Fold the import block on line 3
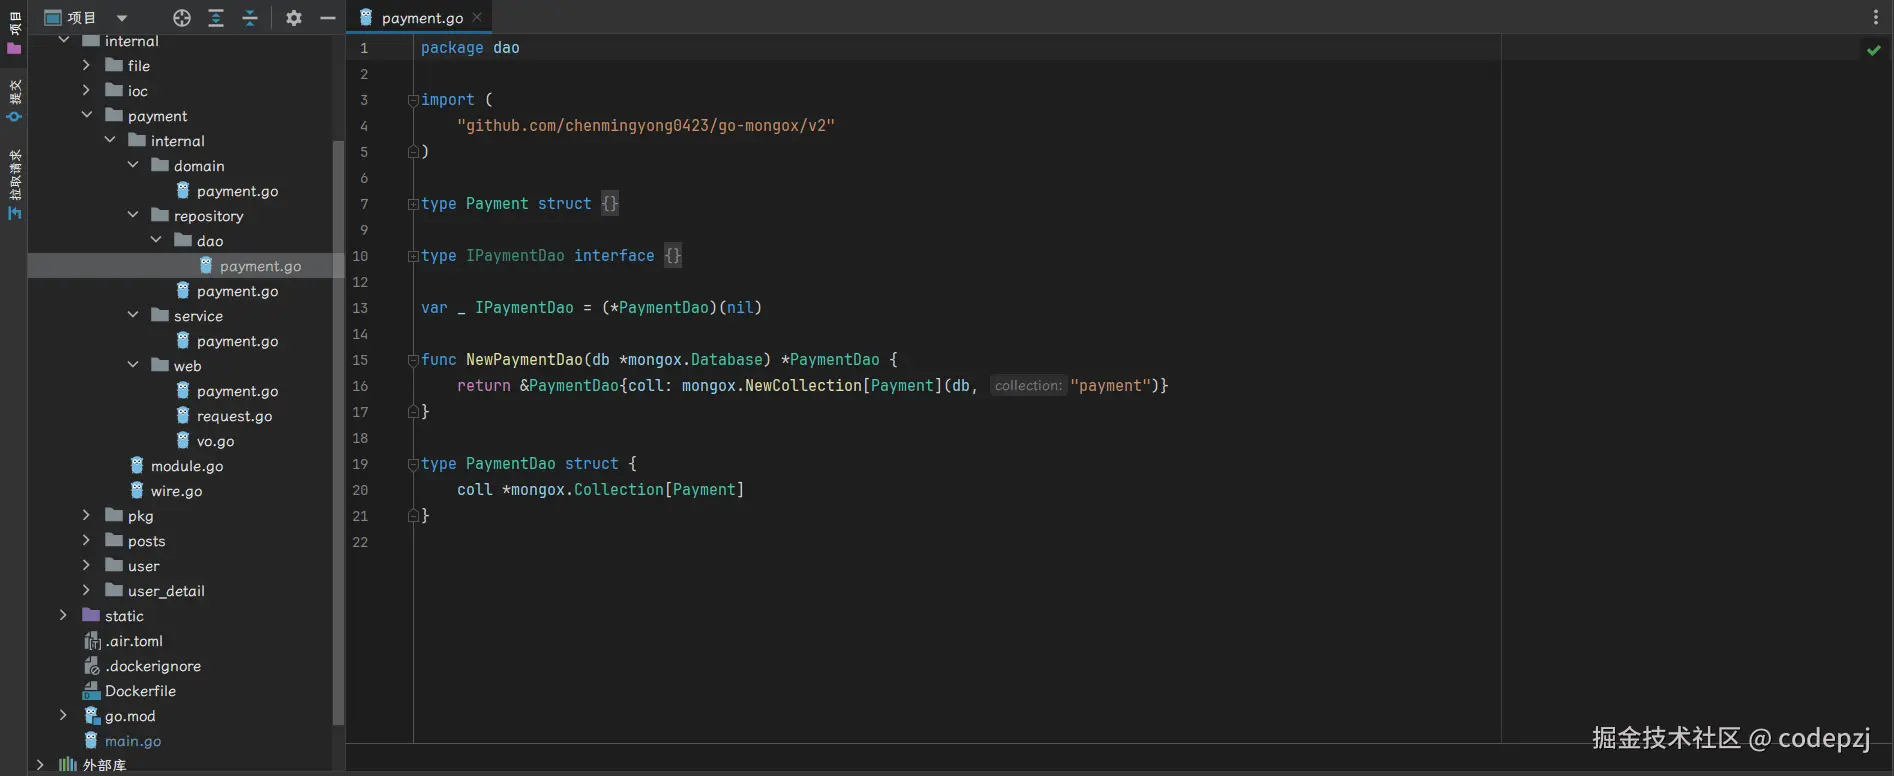Image resolution: width=1894 pixels, height=776 pixels. pyautogui.click(x=413, y=100)
